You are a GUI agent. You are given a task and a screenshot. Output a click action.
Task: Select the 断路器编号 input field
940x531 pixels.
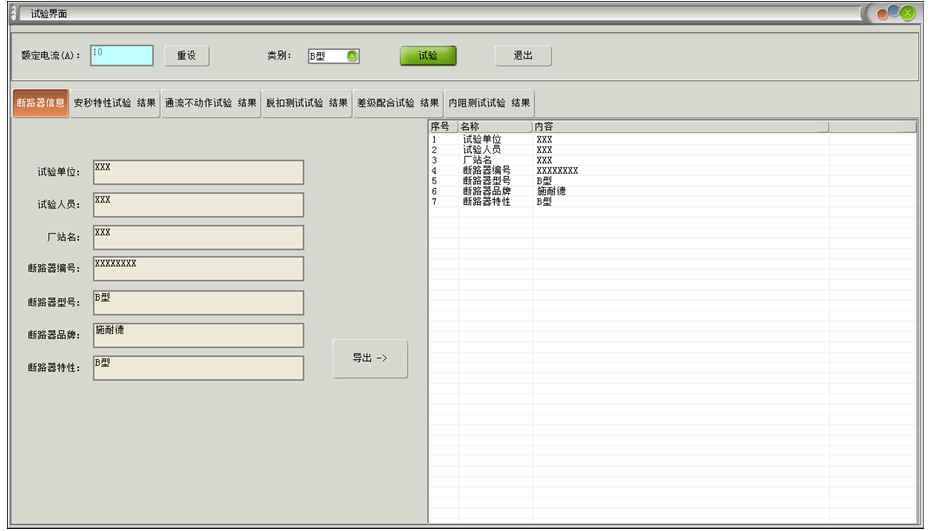pos(198,269)
